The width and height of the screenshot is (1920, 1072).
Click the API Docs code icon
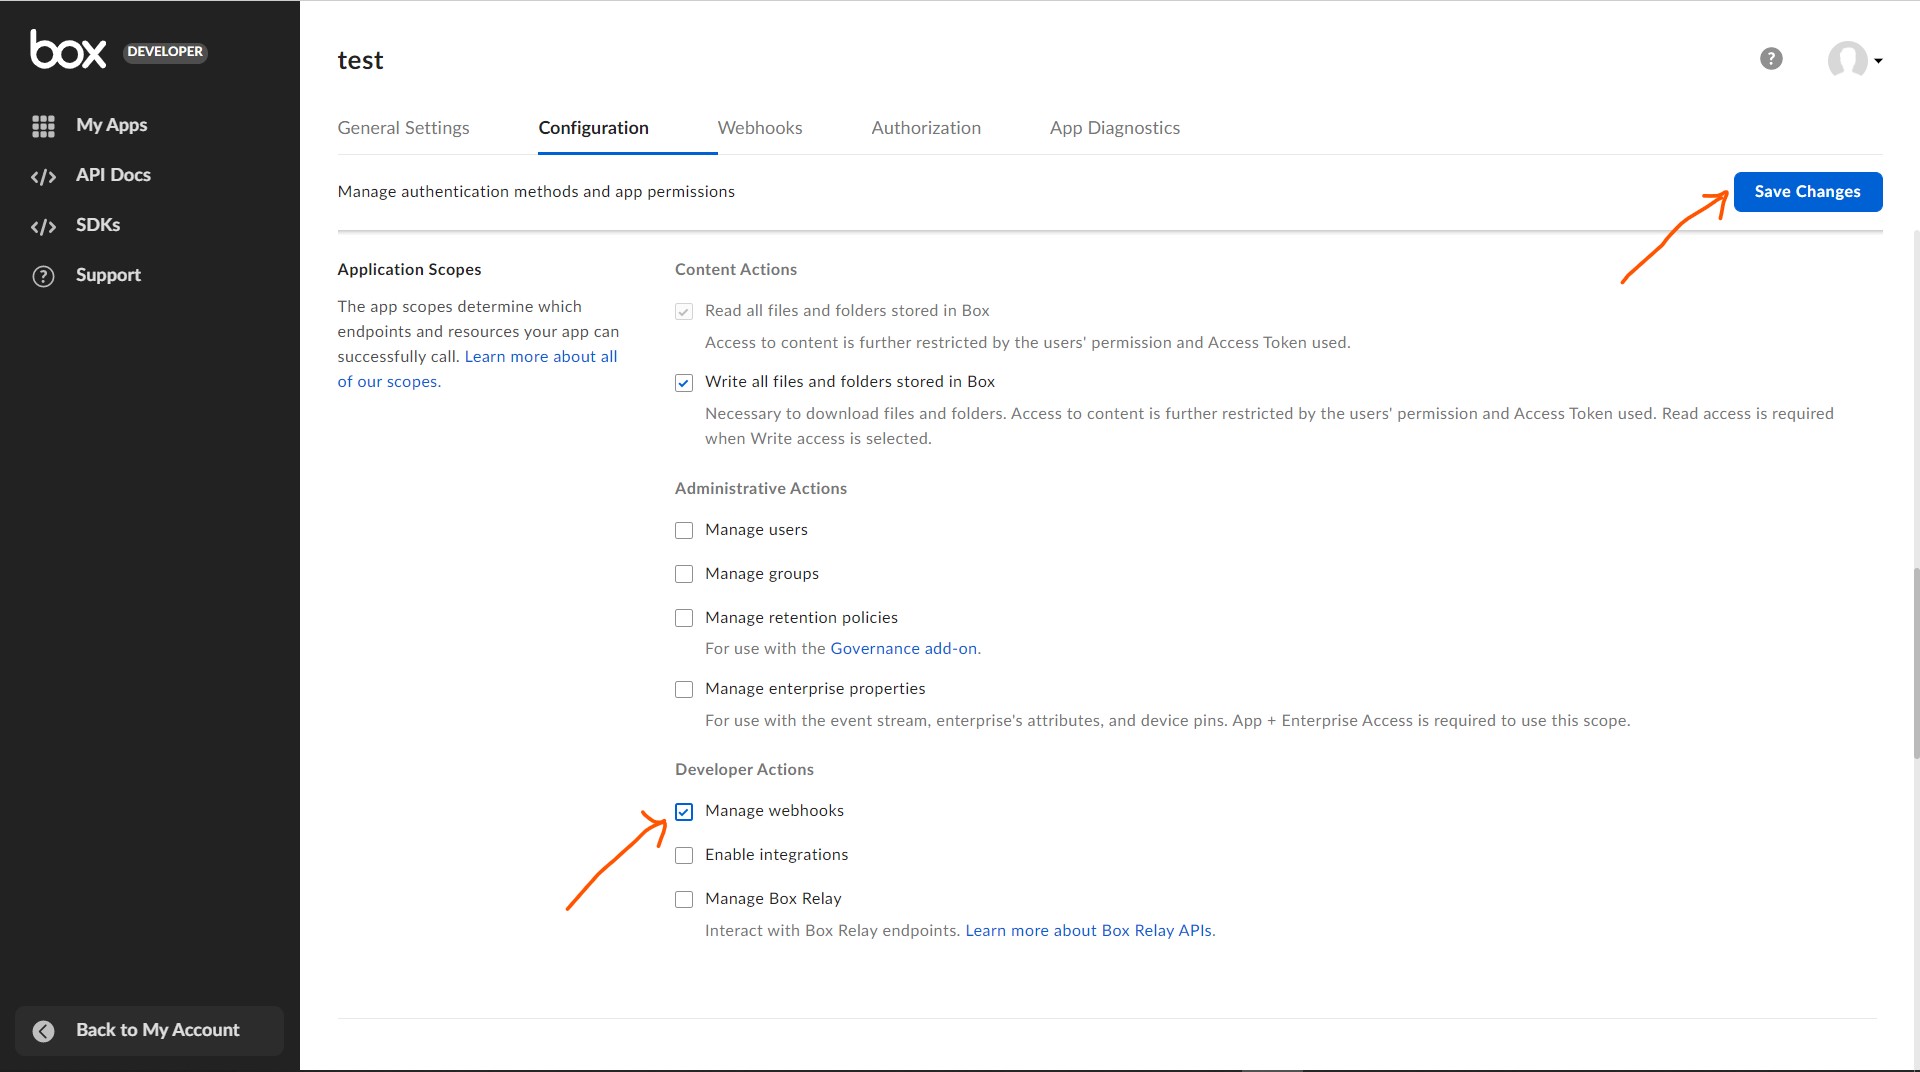[x=43, y=177]
